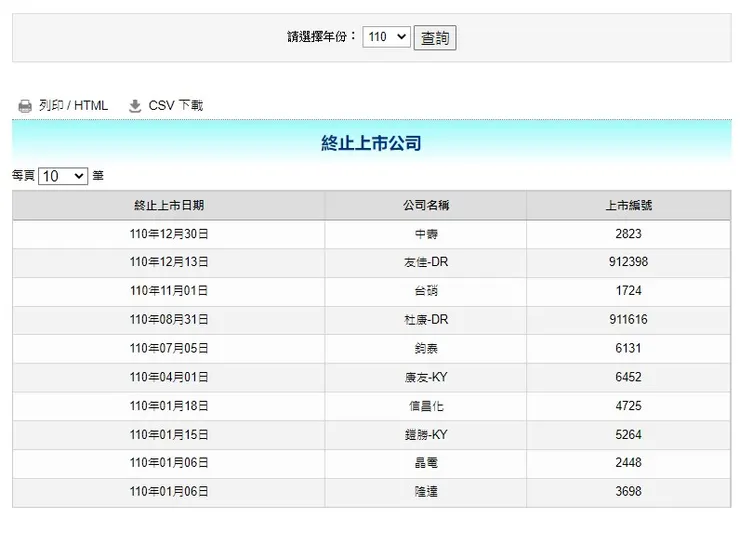
Task: Select the date cell in the 晶電 row
Action: (x=169, y=463)
